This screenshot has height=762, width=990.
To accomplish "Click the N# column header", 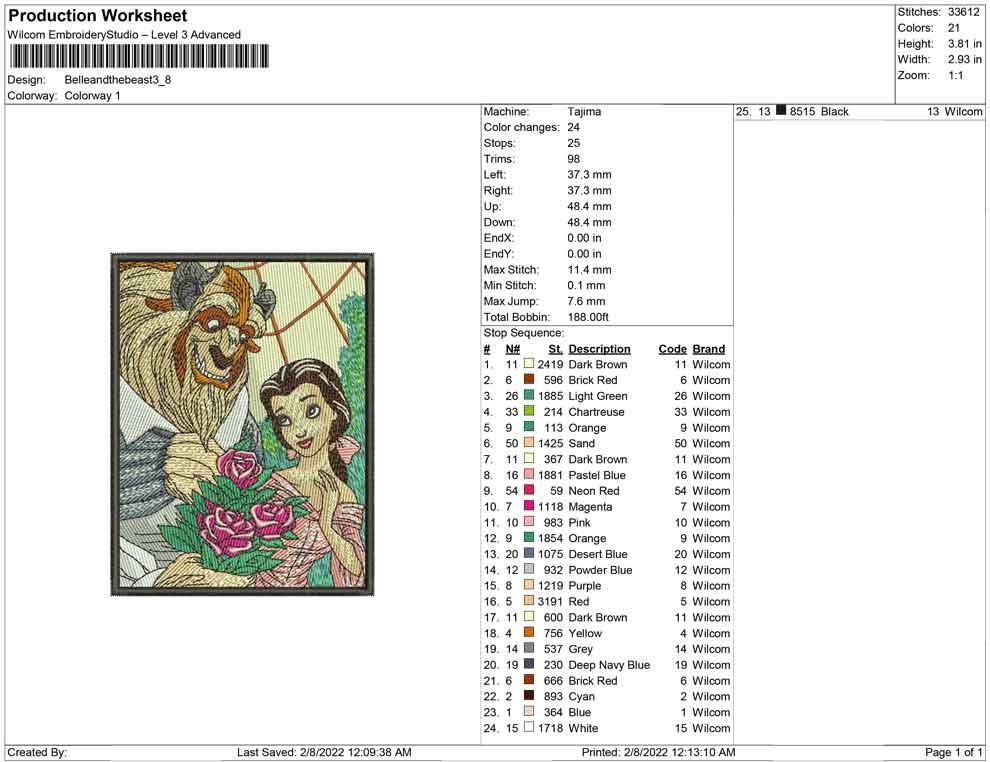I will 513,348.
